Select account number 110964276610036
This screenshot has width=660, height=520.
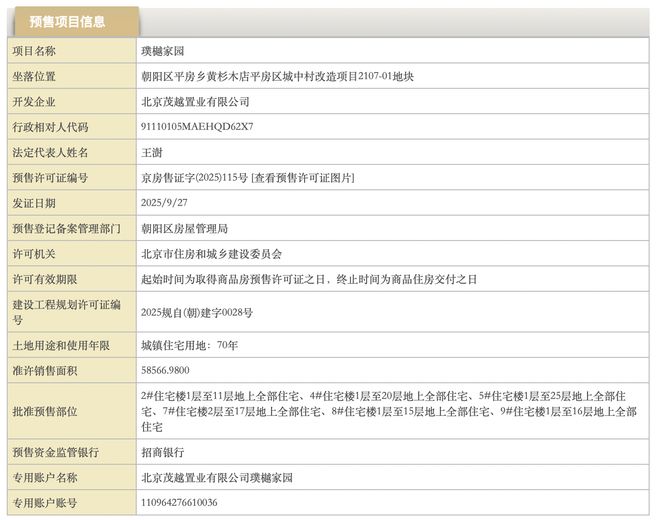pyautogui.click(x=180, y=503)
